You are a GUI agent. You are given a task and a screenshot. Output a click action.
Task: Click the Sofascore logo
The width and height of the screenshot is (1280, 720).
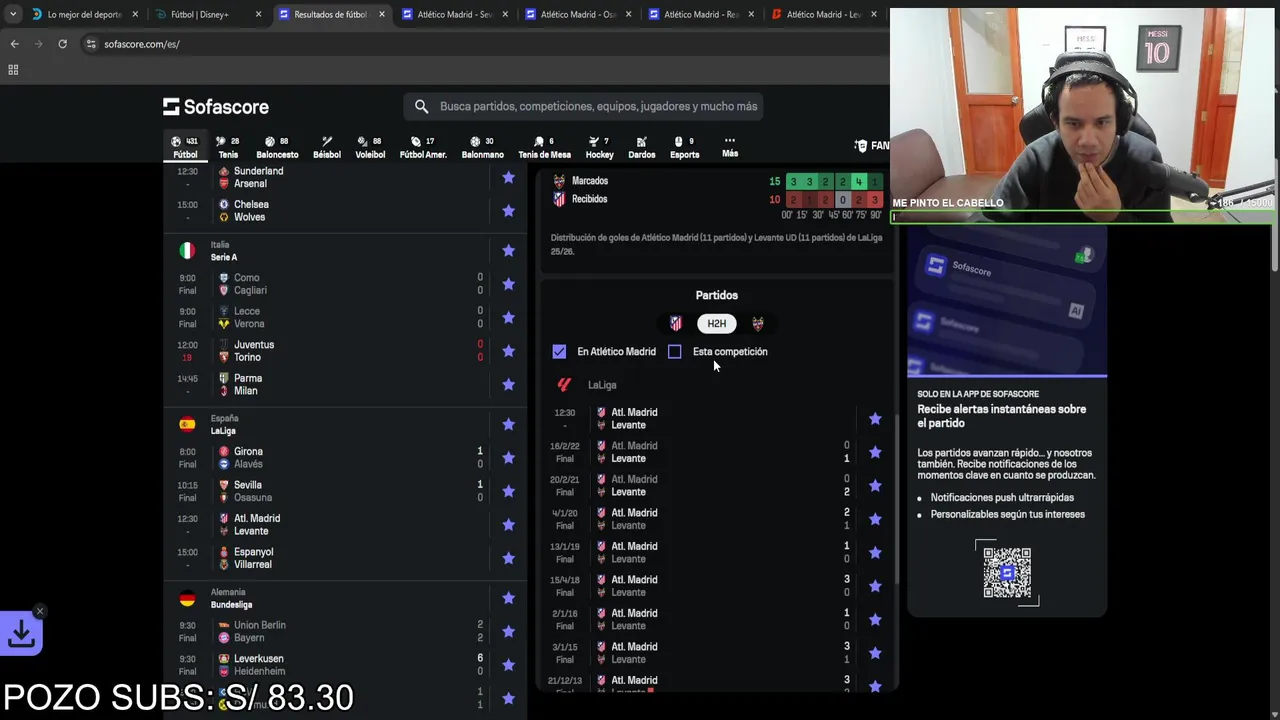coord(216,107)
